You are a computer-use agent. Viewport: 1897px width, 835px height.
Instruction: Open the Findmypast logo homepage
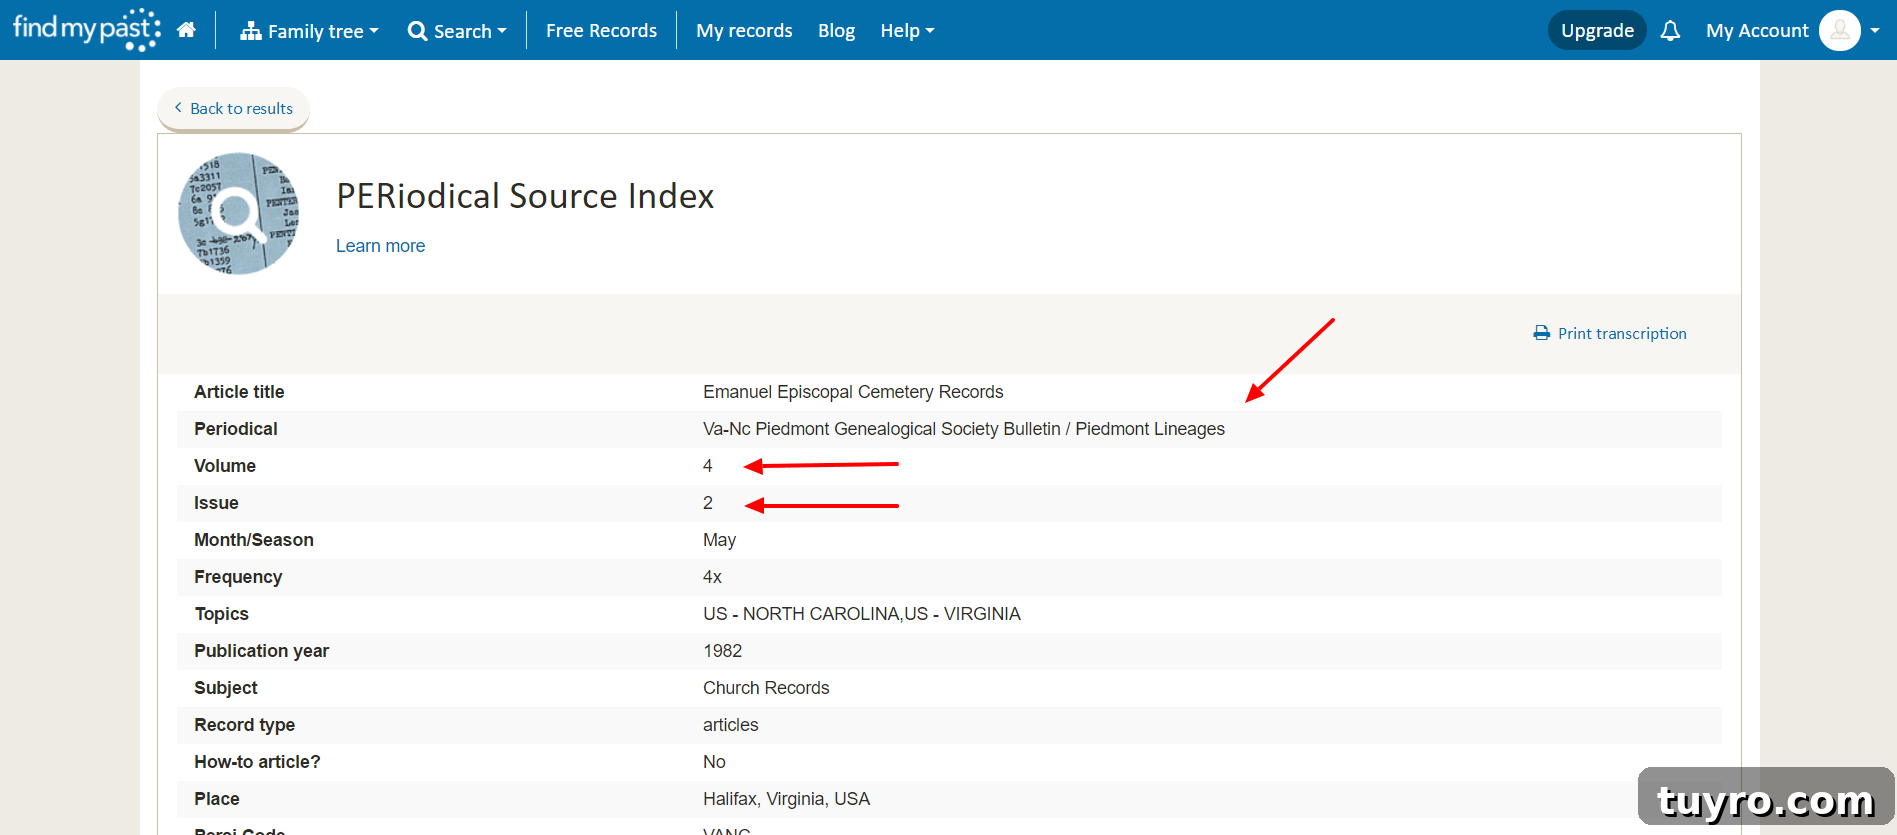[86, 29]
